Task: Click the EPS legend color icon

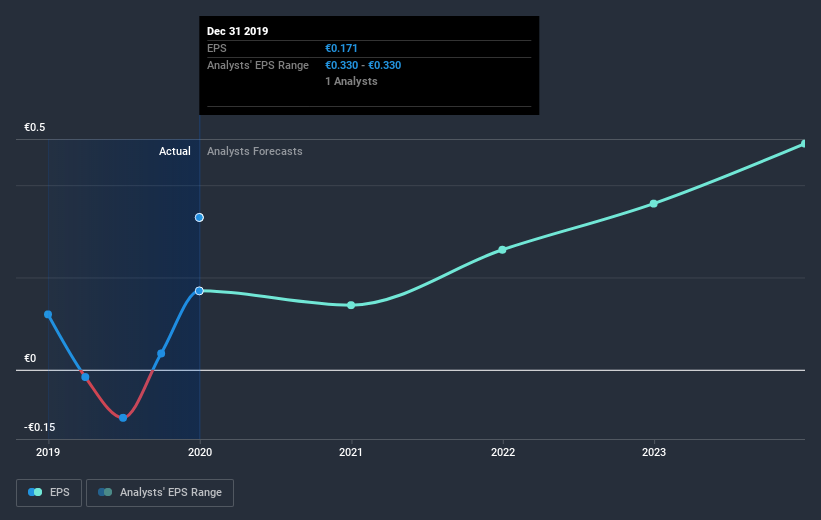Action: click(35, 492)
